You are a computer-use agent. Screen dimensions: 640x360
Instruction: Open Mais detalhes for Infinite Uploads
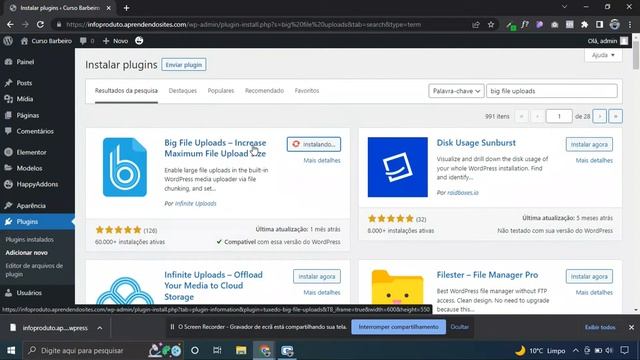(322, 293)
